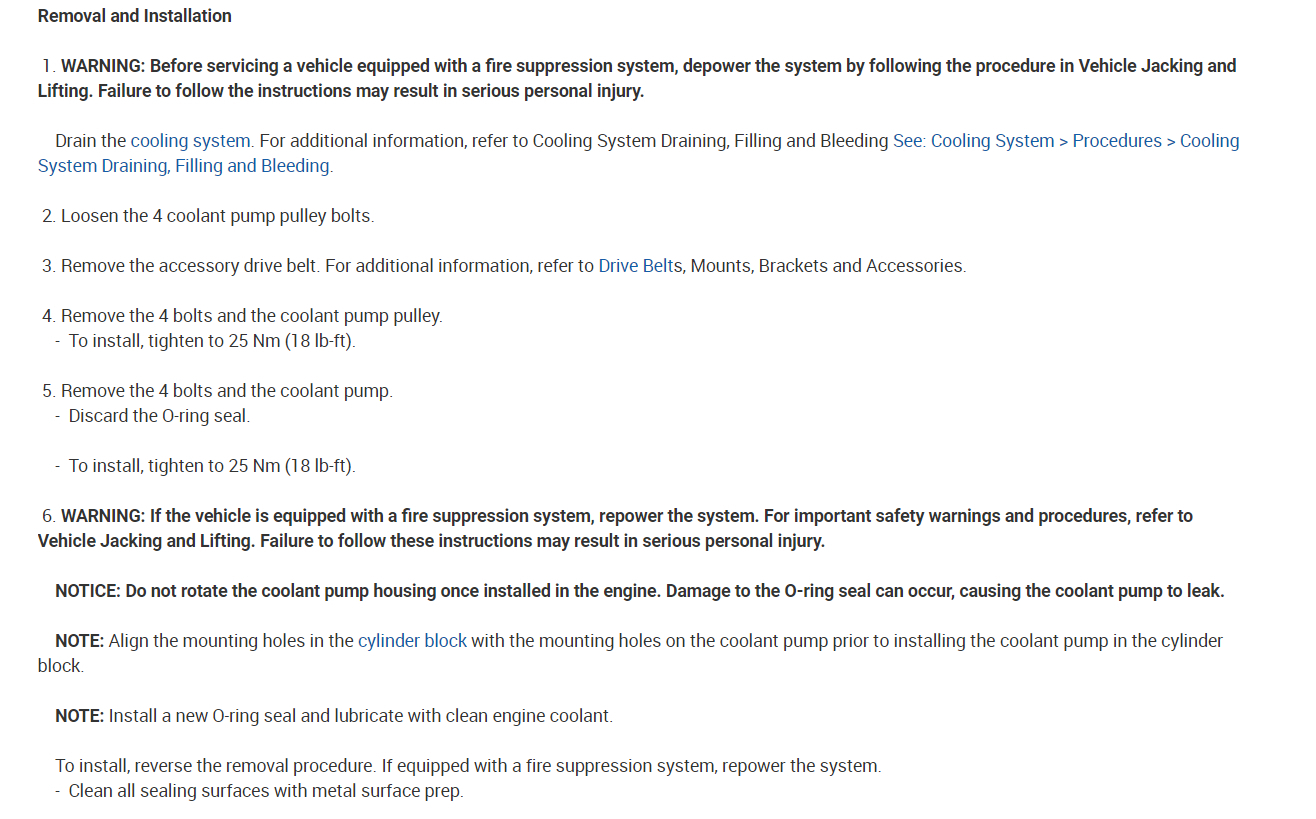
Task: Open the "Drive Belts" link
Action: click(640, 266)
